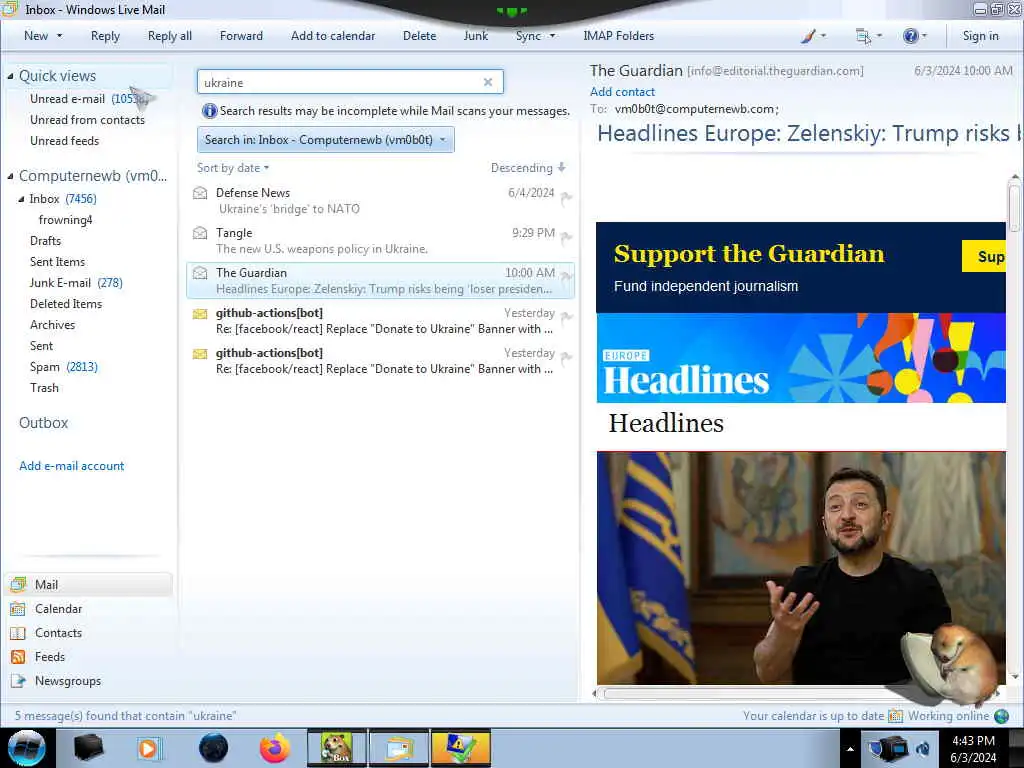Click Reply all in the toolbar
Image resolution: width=1024 pixels, height=768 pixels.
click(170, 36)
